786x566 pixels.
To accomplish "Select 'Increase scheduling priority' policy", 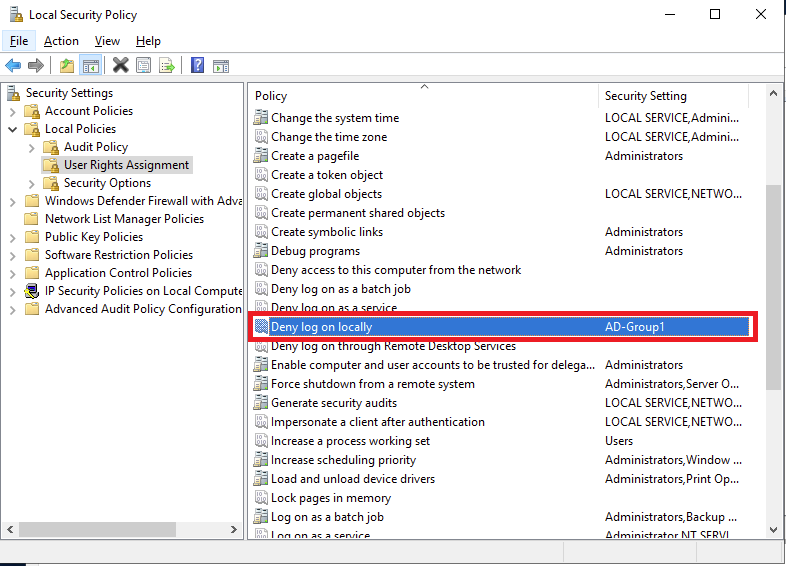I will coord(343,460).
